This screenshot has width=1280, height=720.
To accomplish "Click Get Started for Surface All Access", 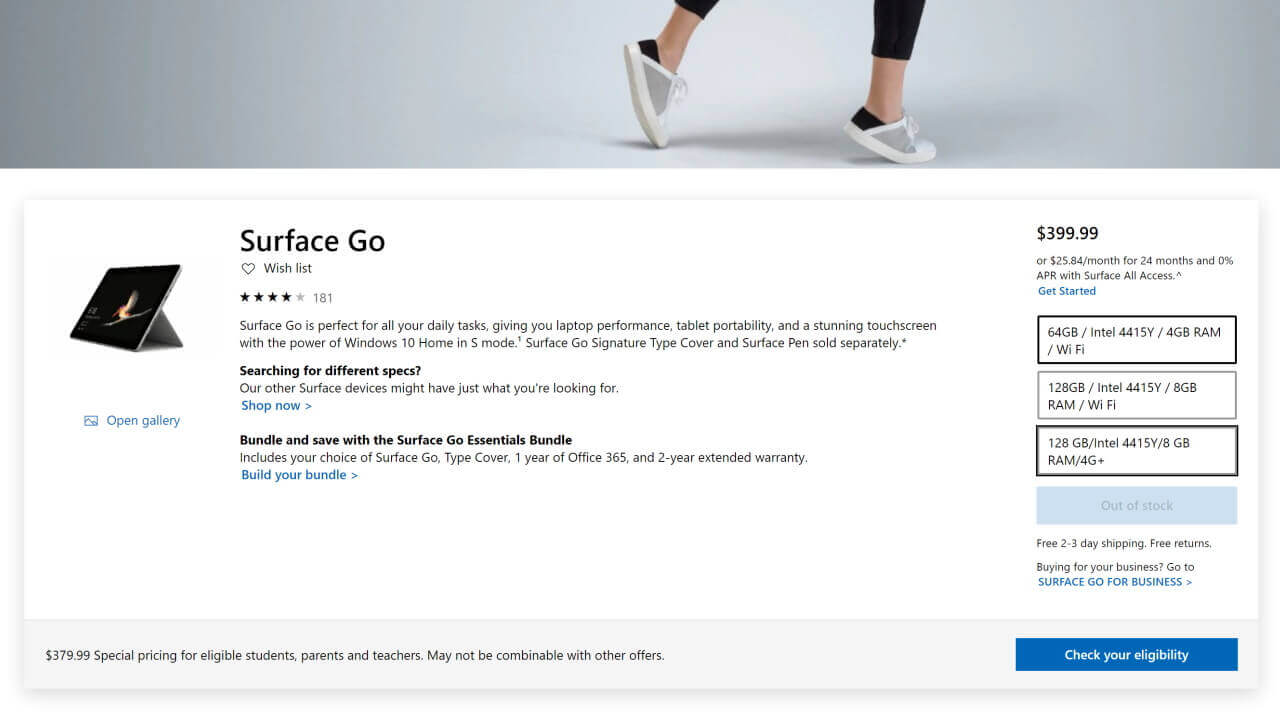I will click(x=1067, y=291).
